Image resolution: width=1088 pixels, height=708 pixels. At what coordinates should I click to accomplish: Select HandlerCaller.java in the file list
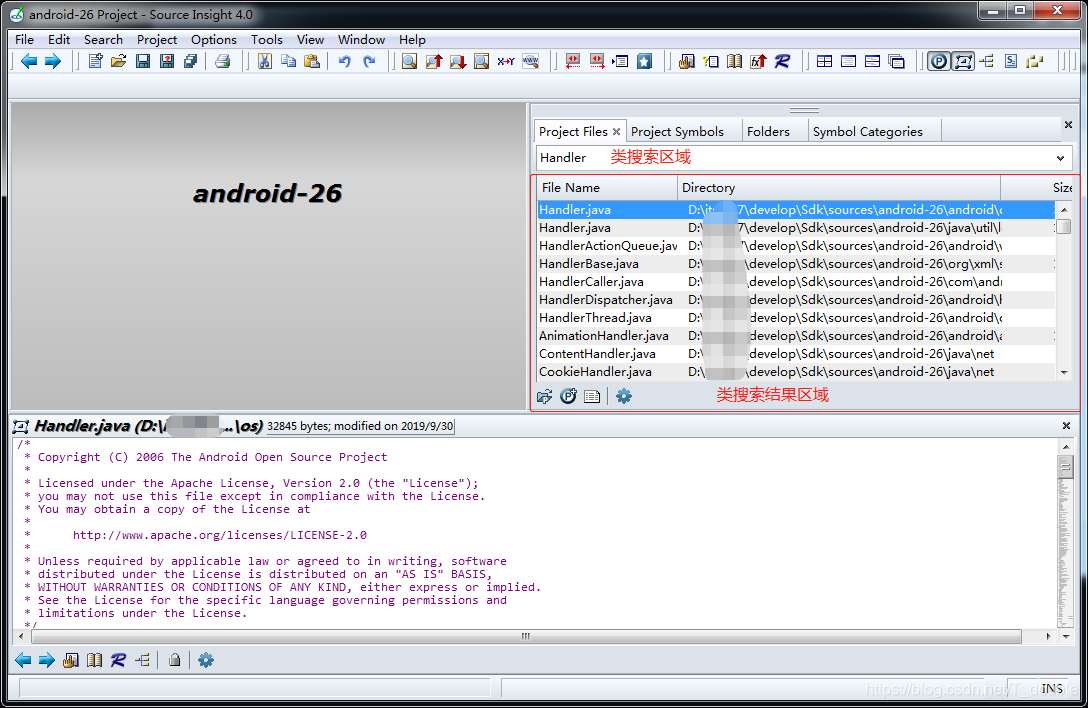point(797,282)
